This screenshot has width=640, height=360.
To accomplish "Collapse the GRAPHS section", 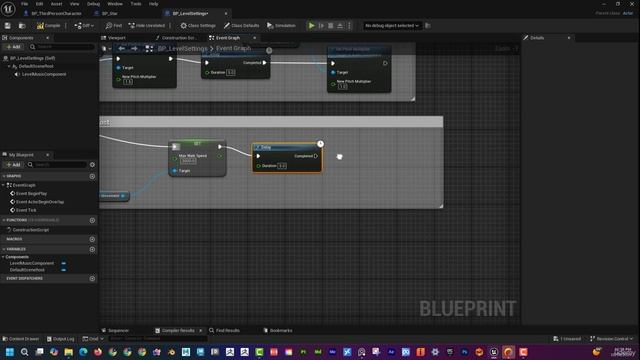I will 4,176.
